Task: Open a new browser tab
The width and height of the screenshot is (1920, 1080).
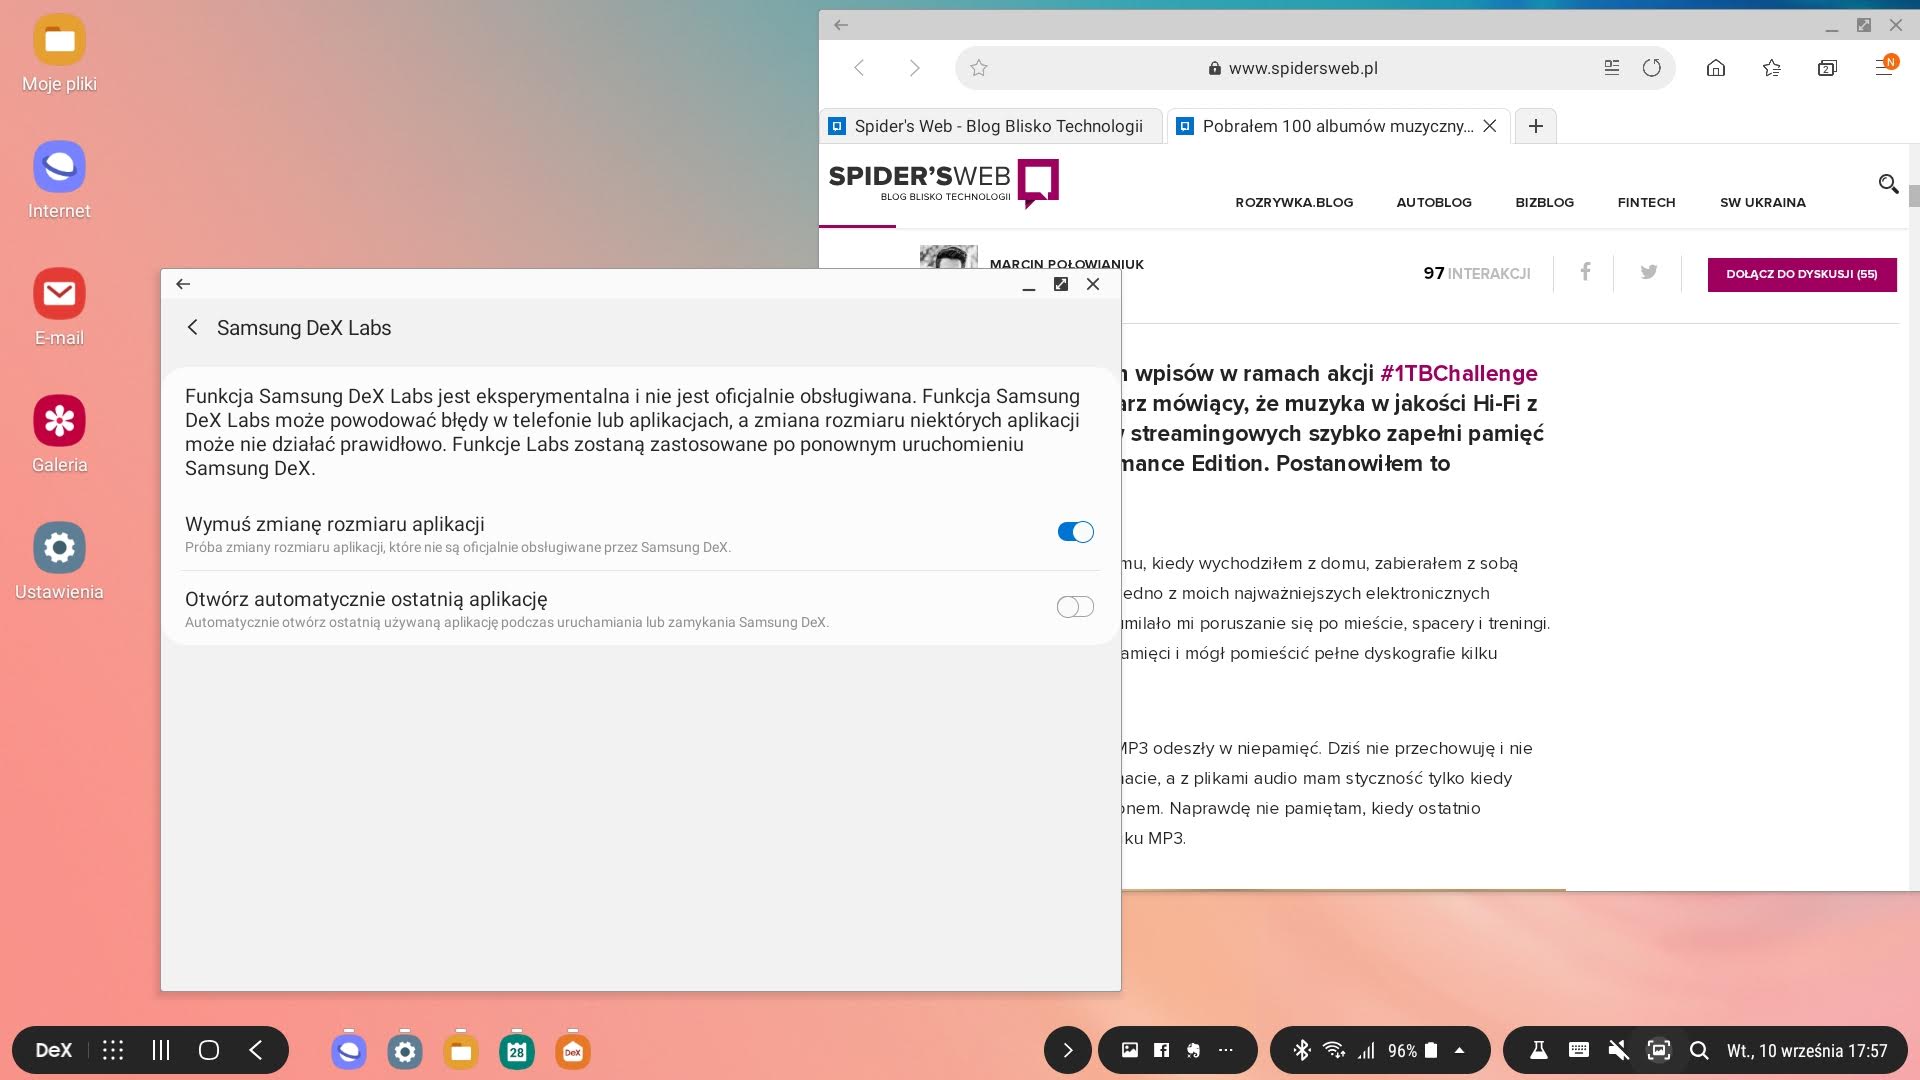Action: [1536, 126]
